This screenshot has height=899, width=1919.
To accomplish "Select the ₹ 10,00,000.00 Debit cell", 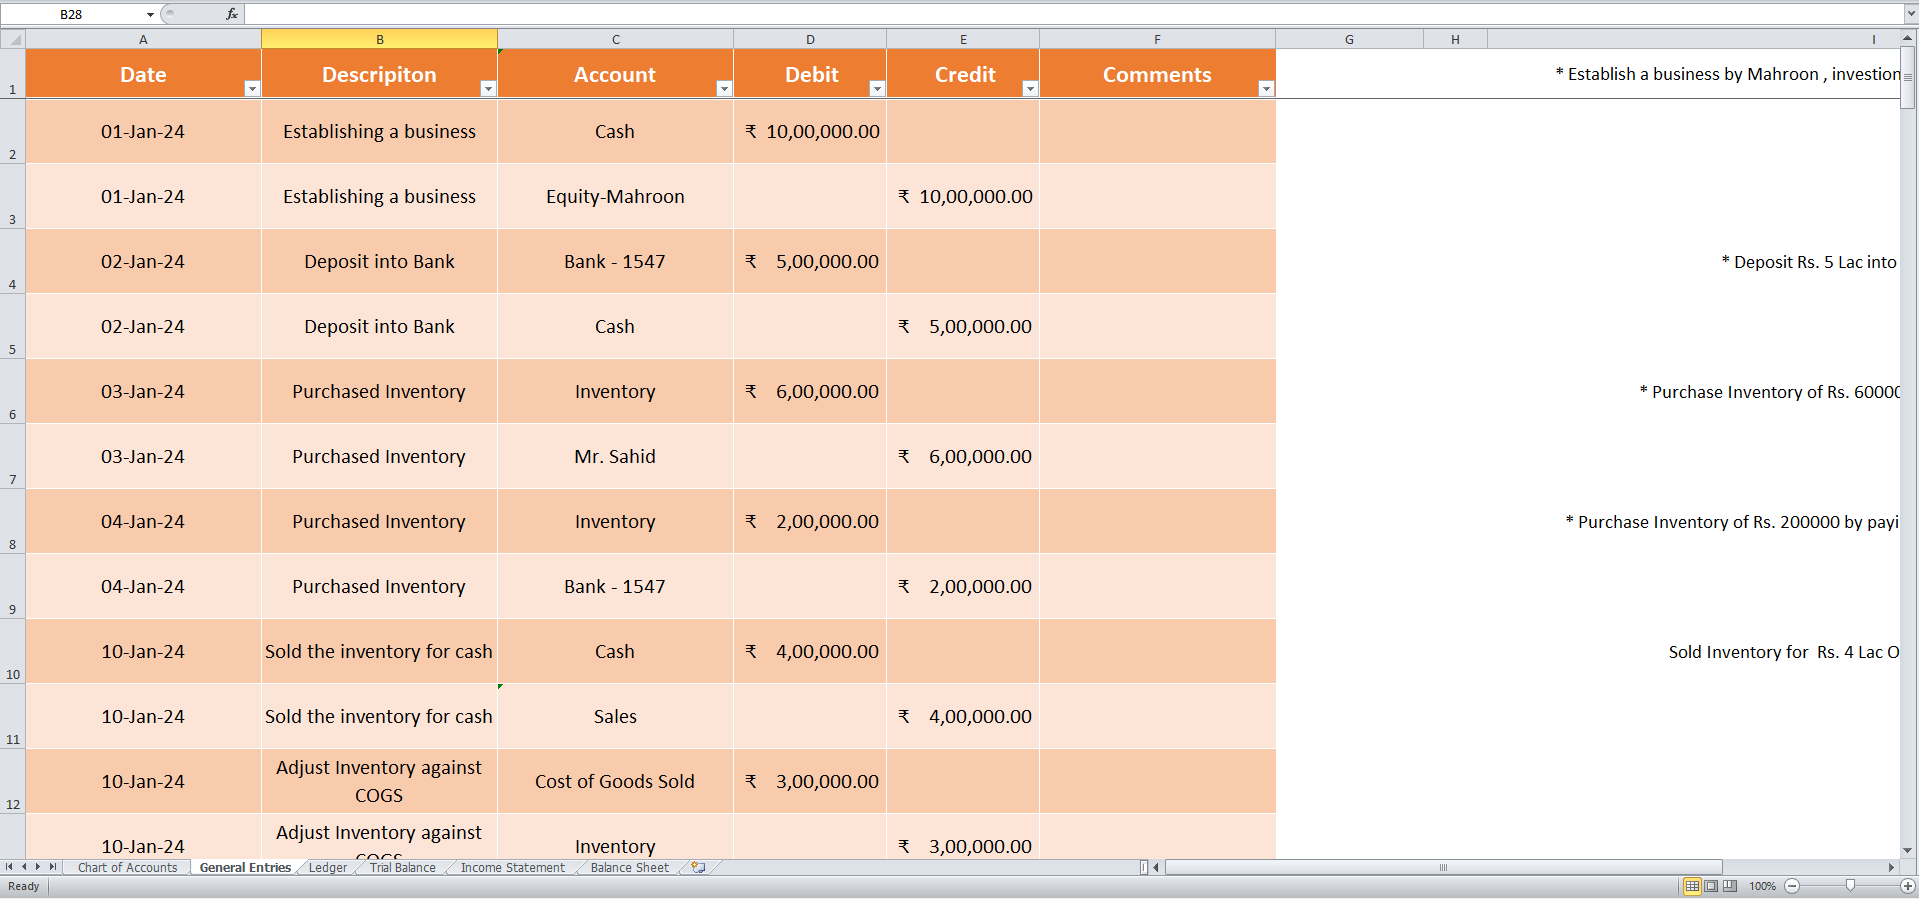I will point(810,132).
